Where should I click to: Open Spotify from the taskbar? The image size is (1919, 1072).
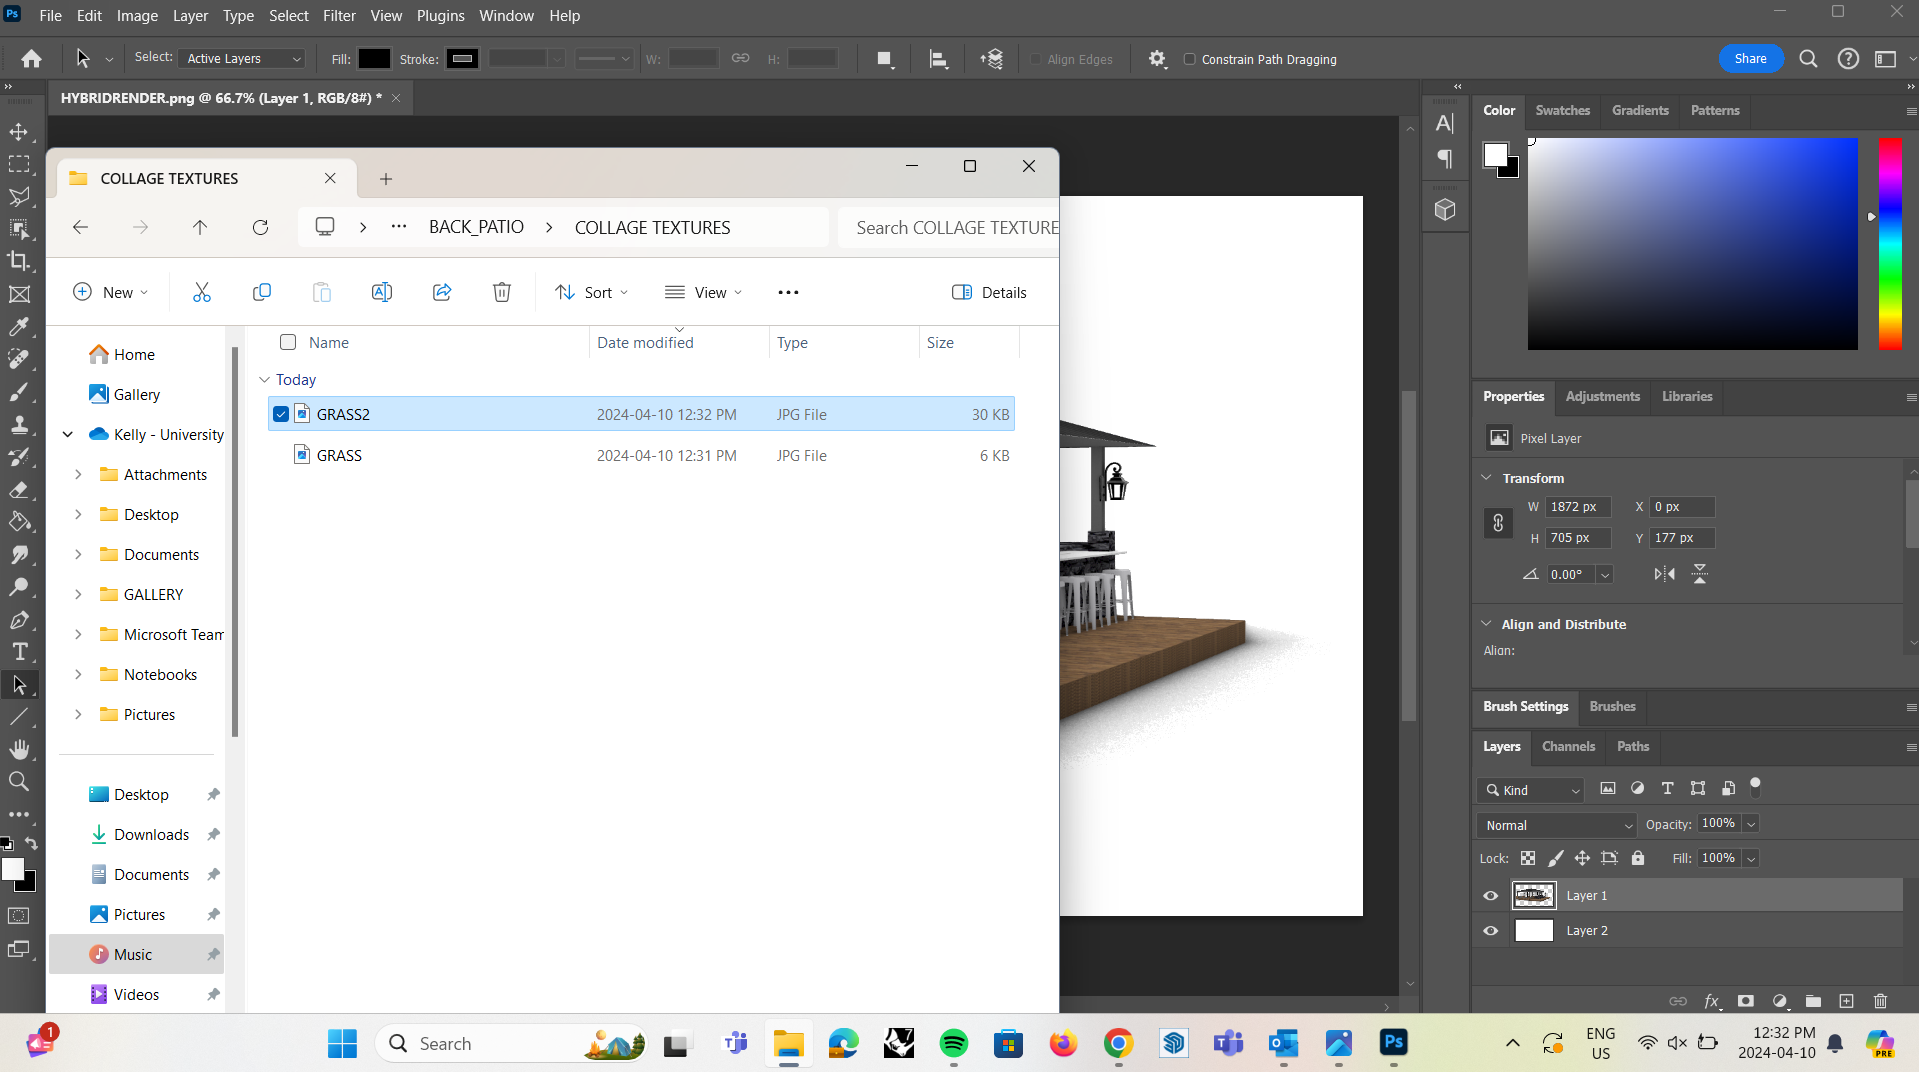(x=953, y=1043)
